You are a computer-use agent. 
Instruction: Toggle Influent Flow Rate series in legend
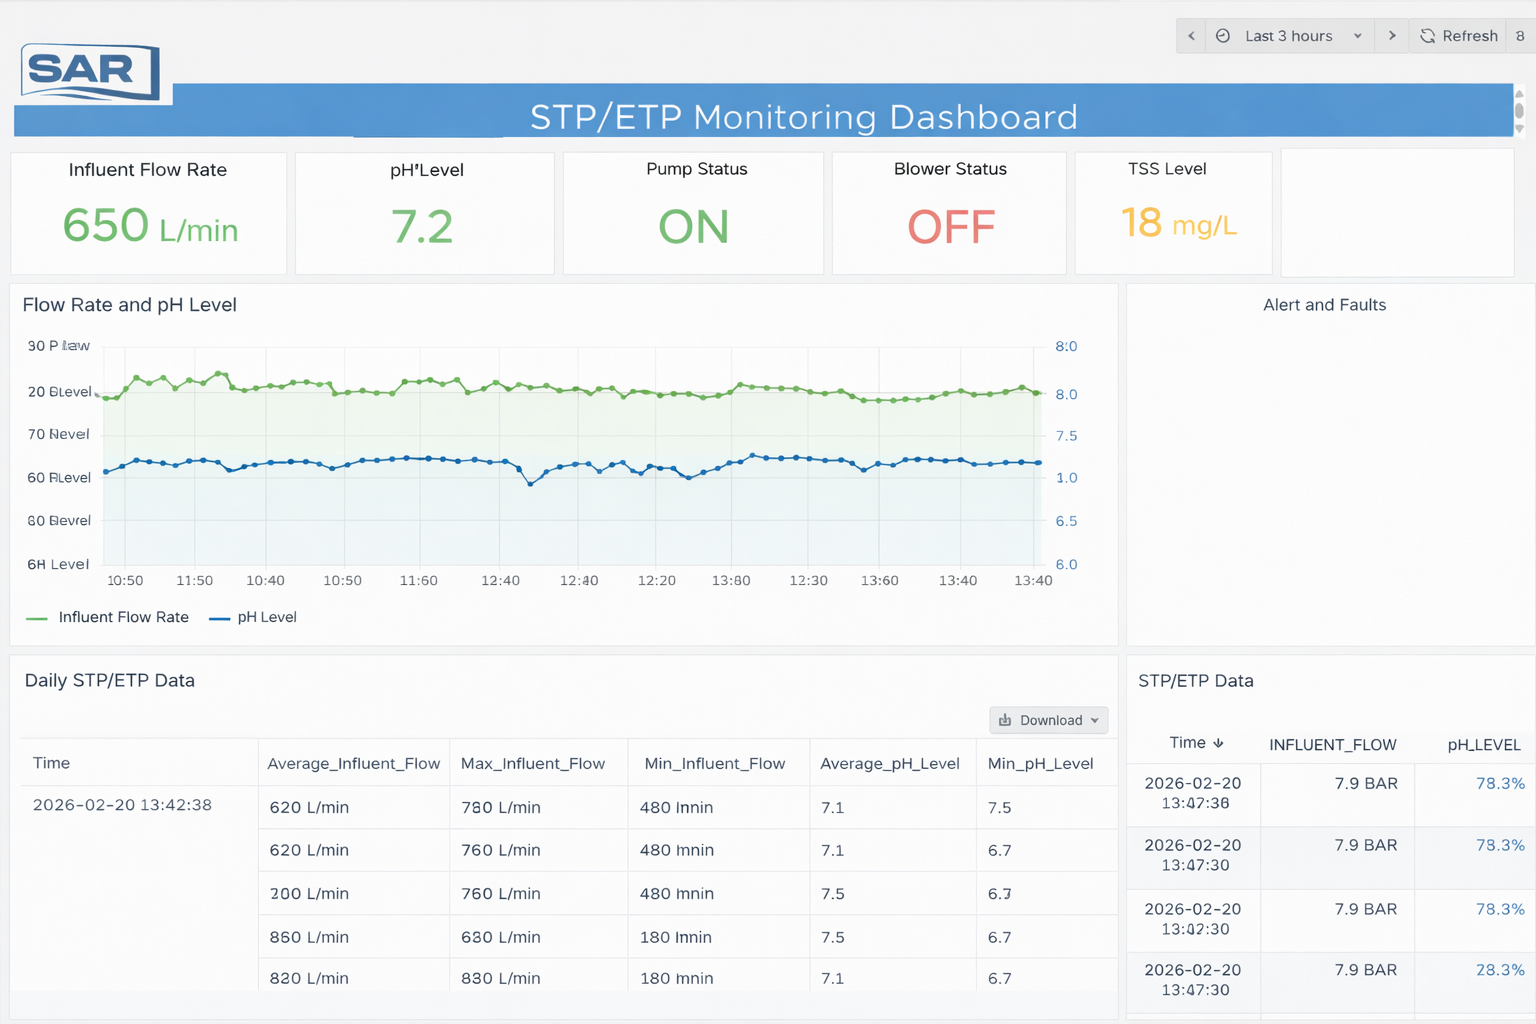point(123,618)
